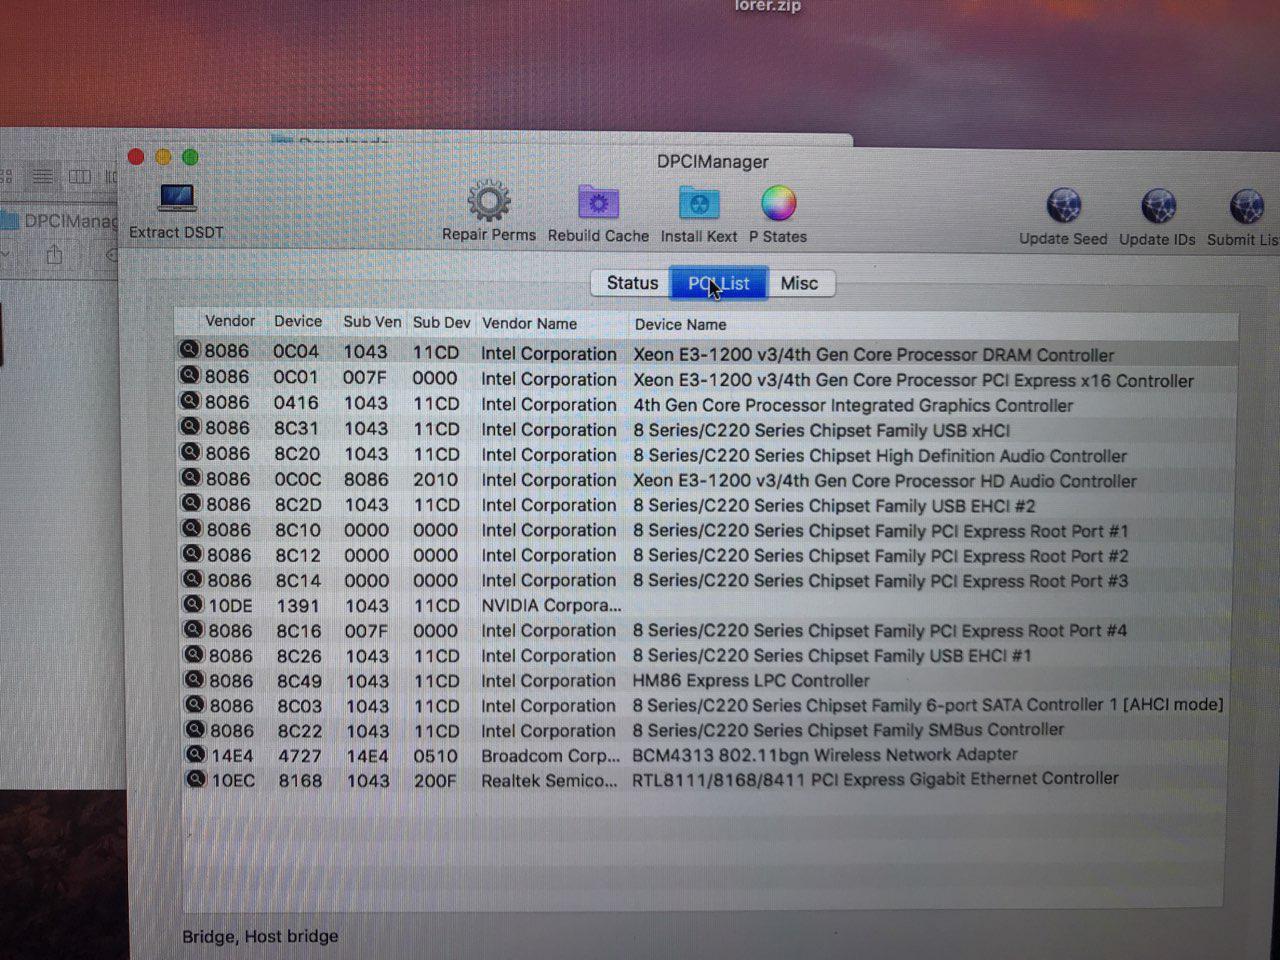Click the magnifier icon on the 8C49 row
Viewport: 1280px width, 960px height.
[x=194, y=679]
